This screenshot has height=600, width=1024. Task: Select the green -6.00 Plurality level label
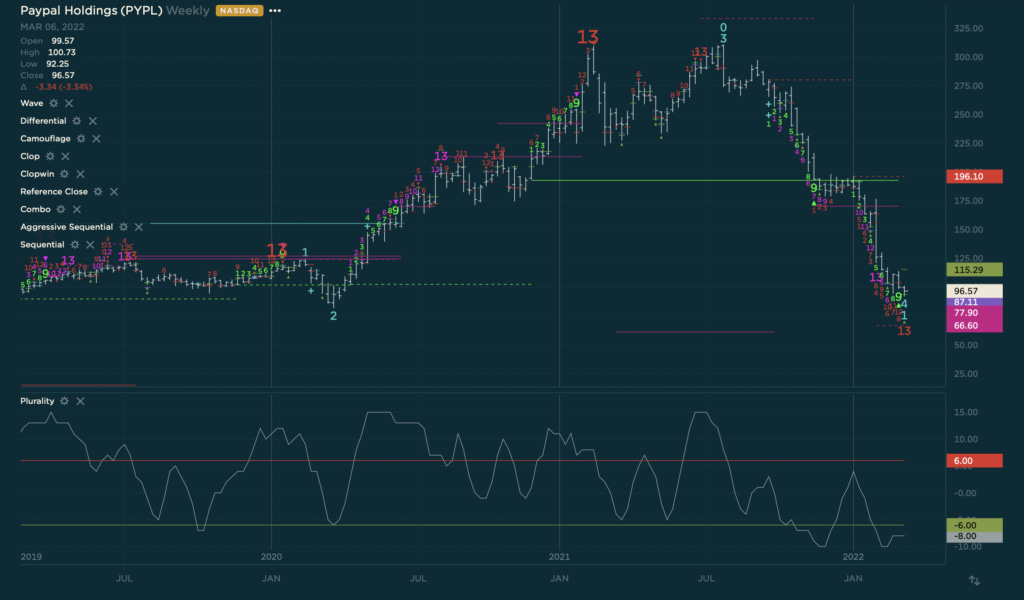(x=974, y=525)
